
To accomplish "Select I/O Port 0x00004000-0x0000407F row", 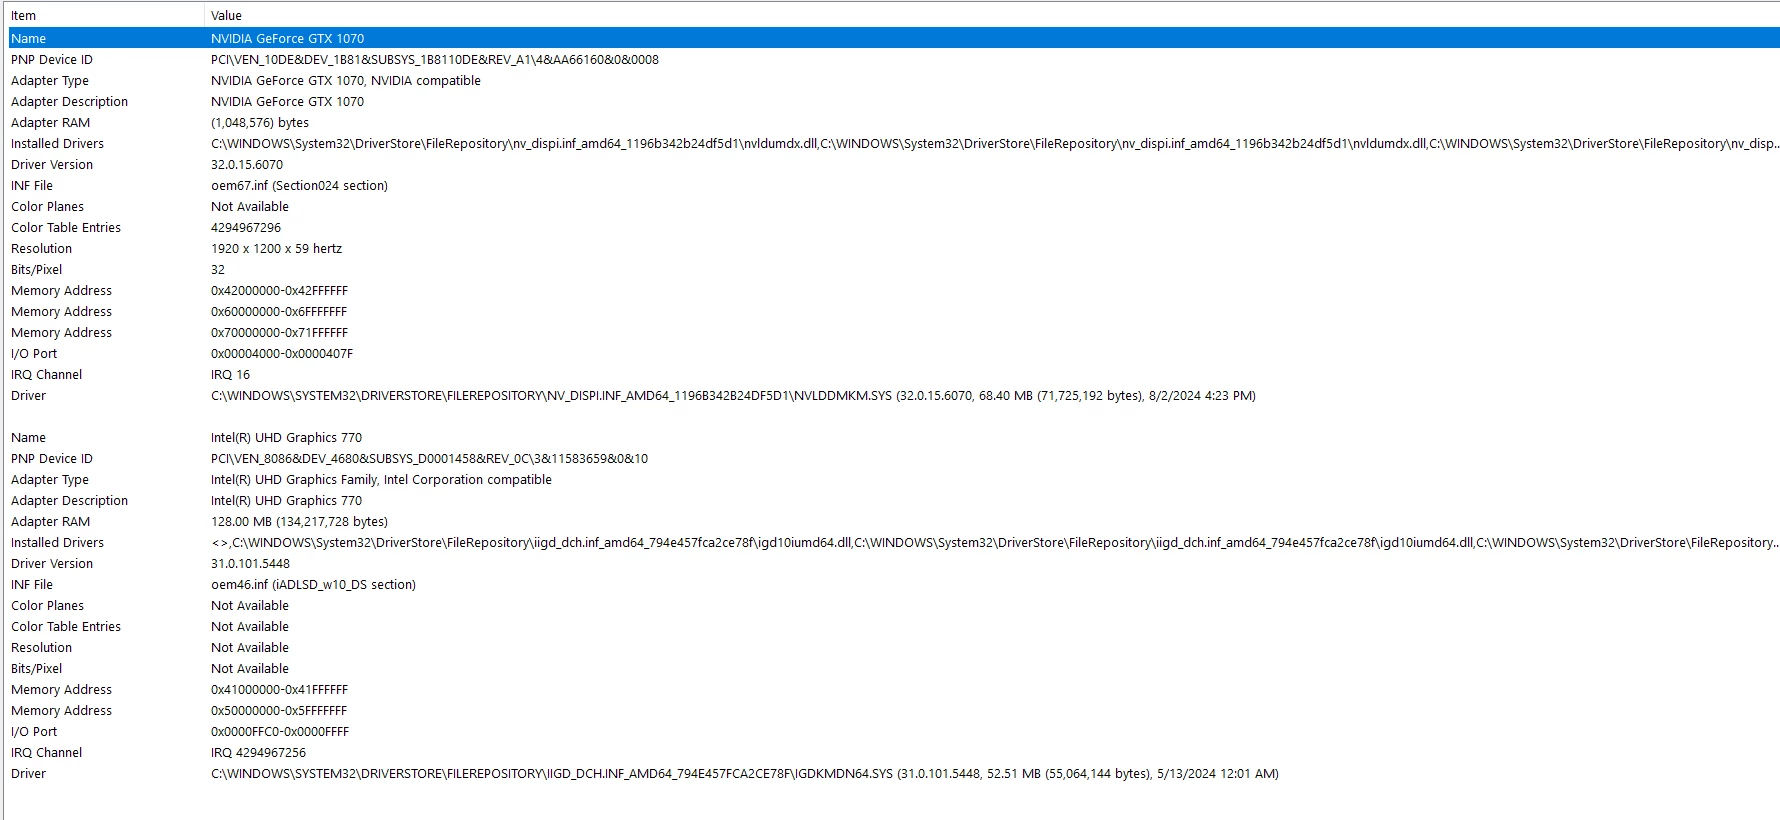I will [894, 353].
